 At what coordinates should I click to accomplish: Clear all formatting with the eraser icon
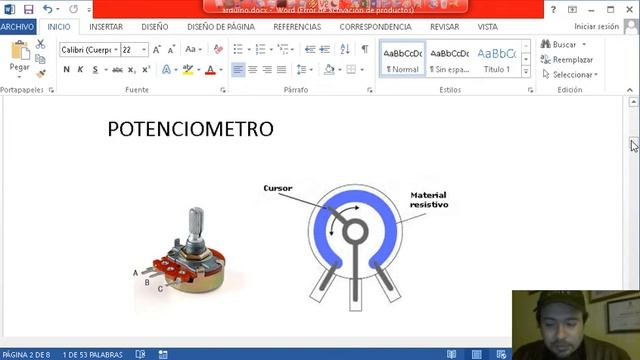point(218,49)
